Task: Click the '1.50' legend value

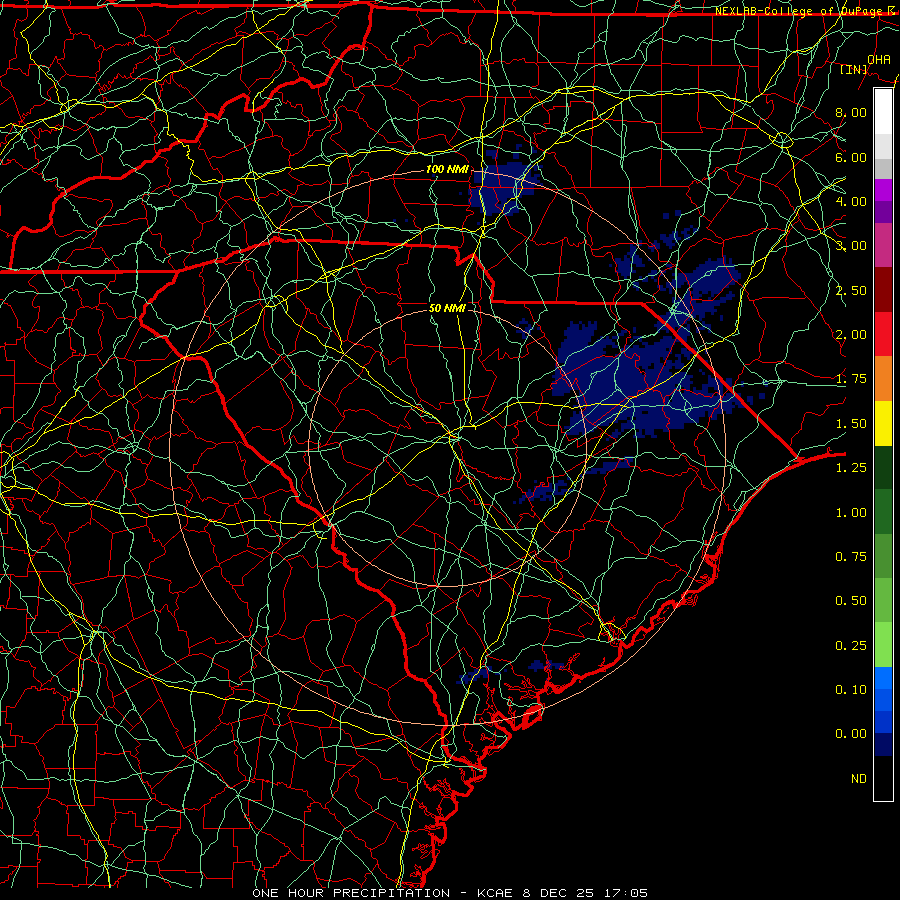Action: [851, 424]
